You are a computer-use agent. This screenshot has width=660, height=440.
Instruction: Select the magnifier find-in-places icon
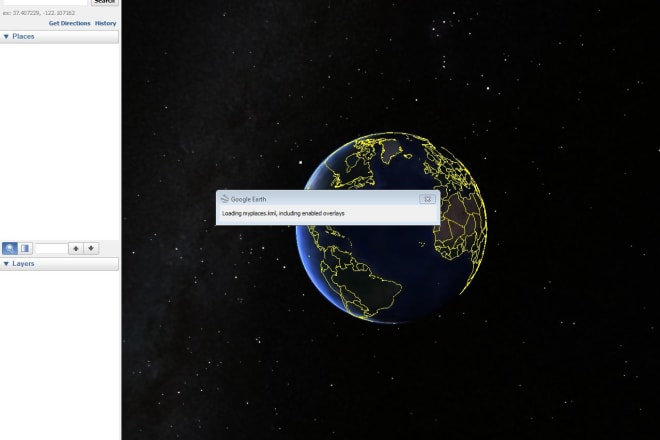[10, 248]
